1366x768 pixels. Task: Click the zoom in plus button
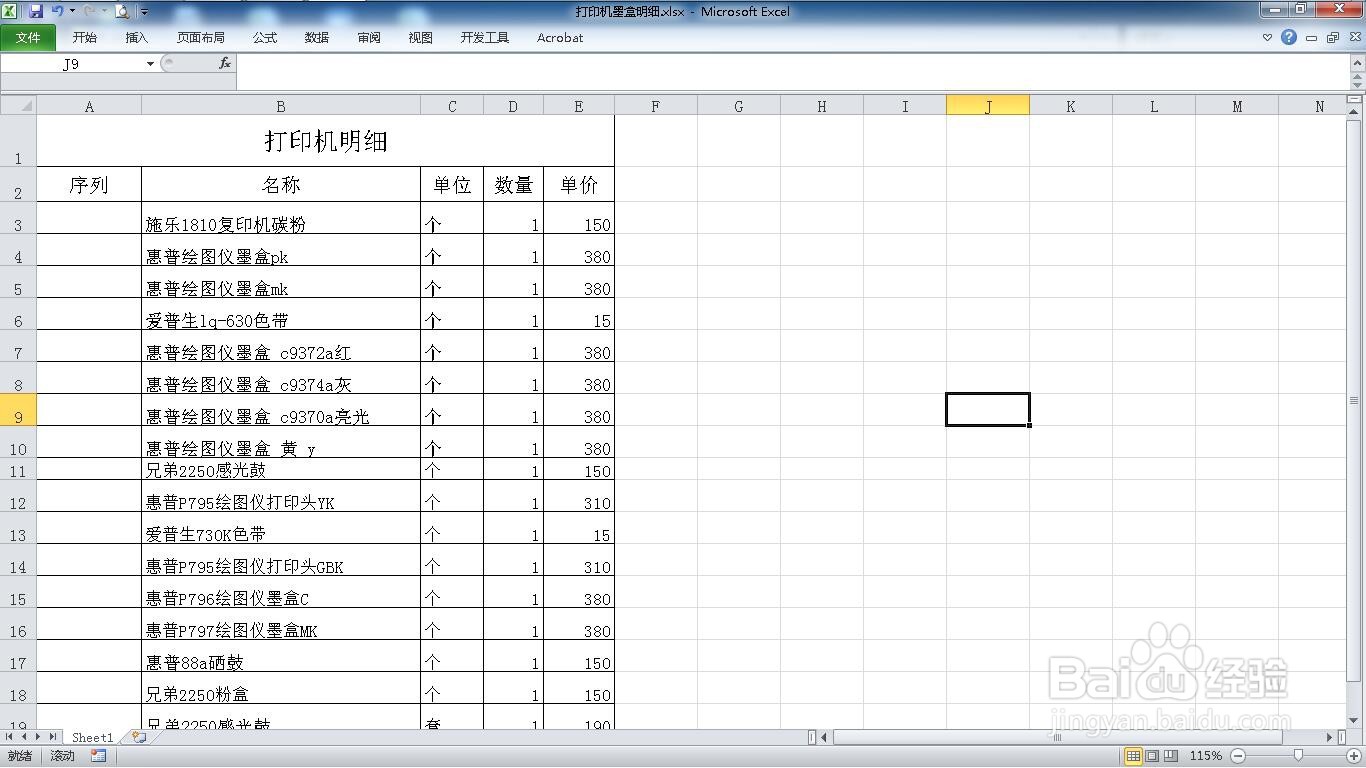(1353, 756)
